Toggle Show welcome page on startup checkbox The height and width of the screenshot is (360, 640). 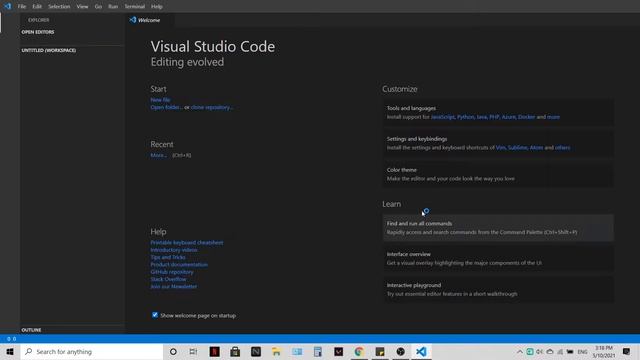[x=155, y=315]
